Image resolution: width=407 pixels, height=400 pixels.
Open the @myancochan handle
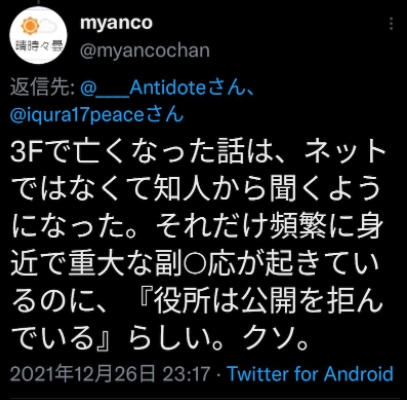pos(145,51)
